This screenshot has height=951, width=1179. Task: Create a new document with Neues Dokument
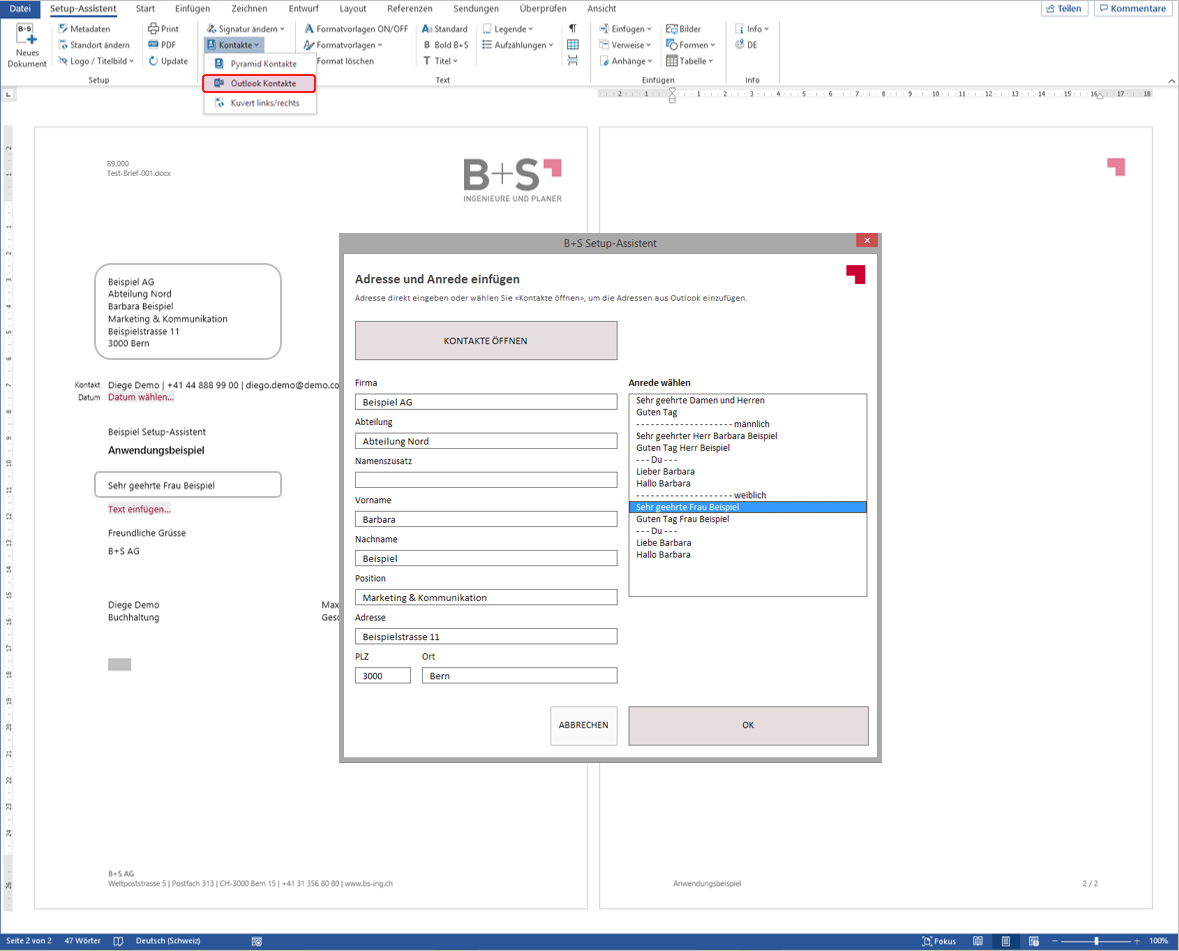[x=26, y=46]
